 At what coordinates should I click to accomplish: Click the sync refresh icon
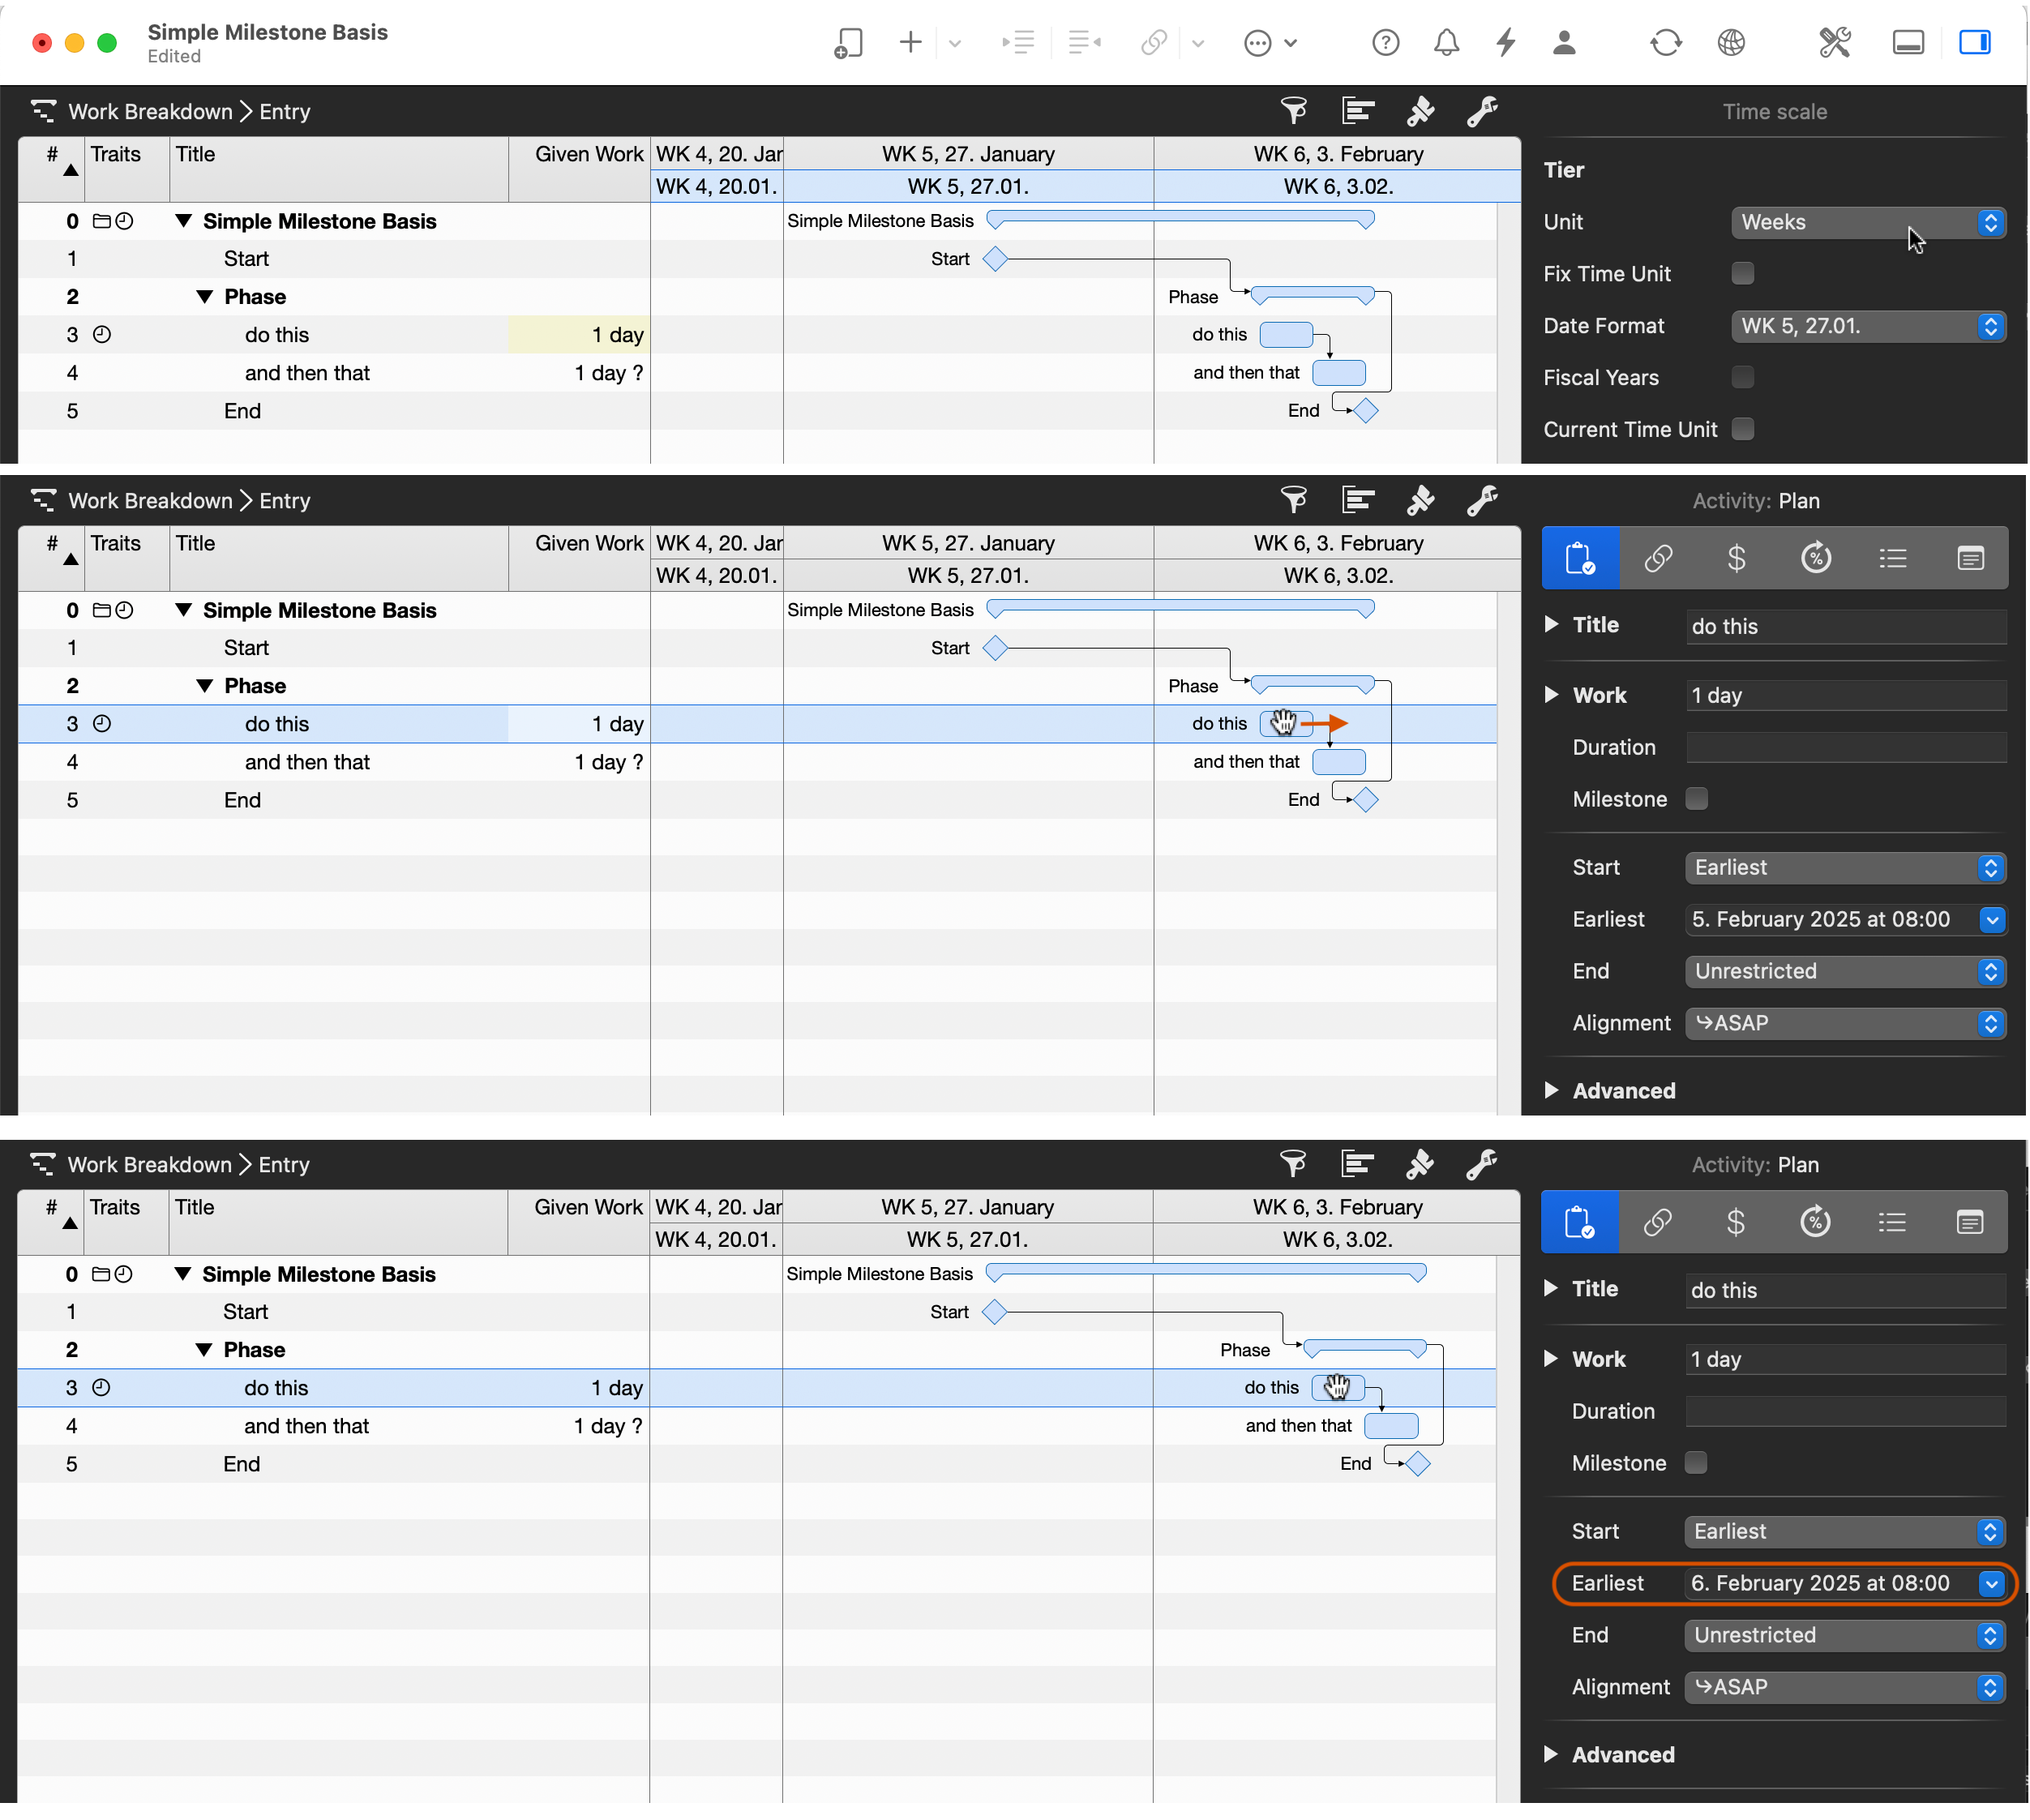pyautogui.click(x=1665, y=43)
